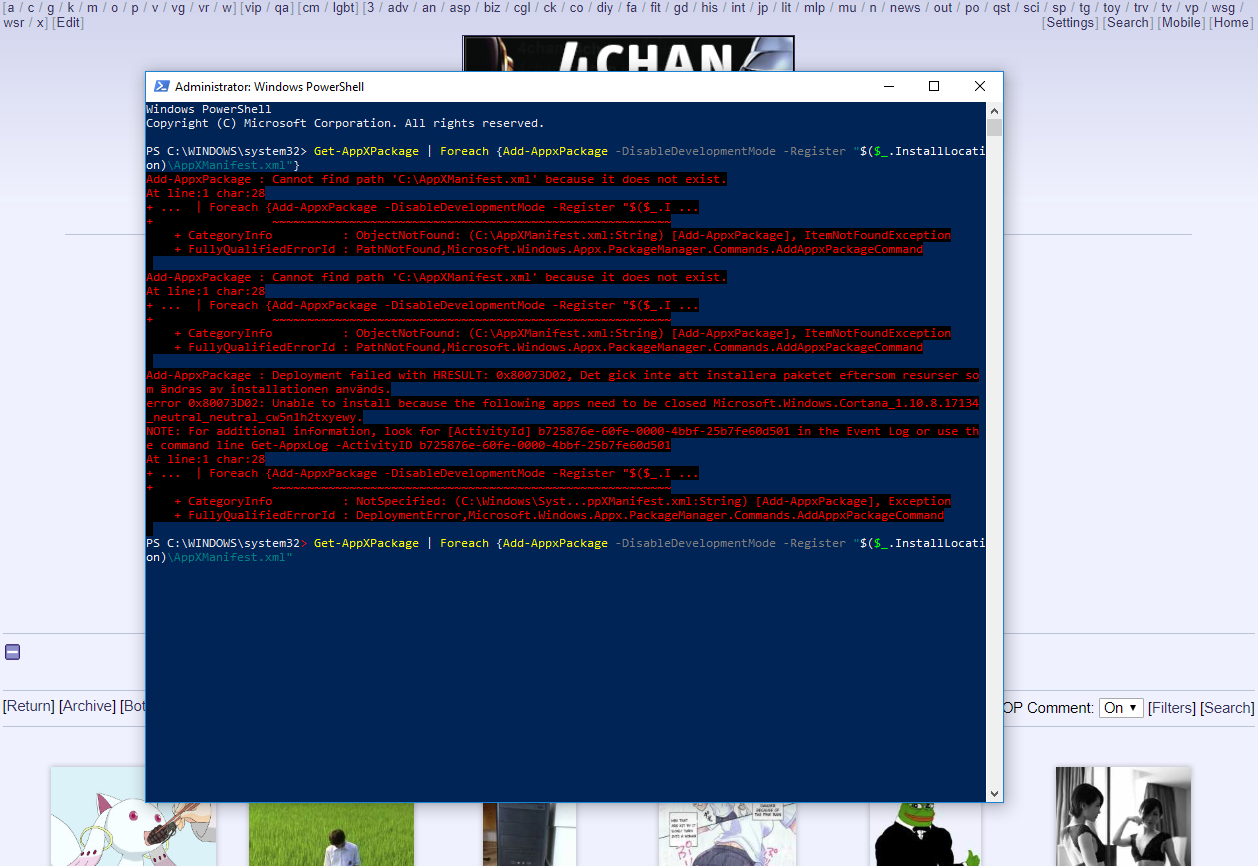1258x866 pixels.
Task: Go to the /vip/ board
Action: pyautogui.click(x=254, y=8)
